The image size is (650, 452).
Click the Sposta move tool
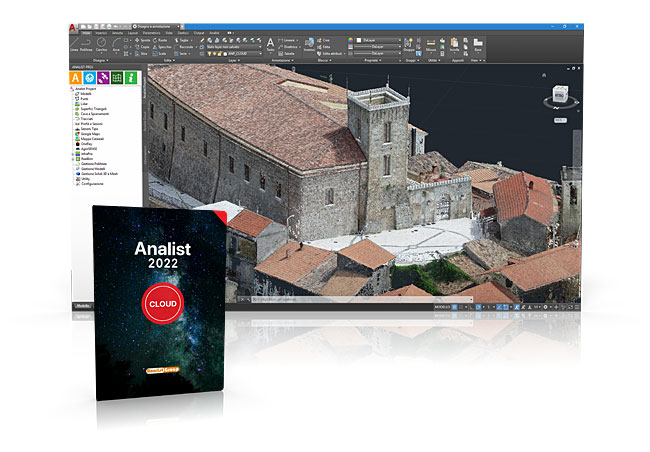click(x=142, y=40)
